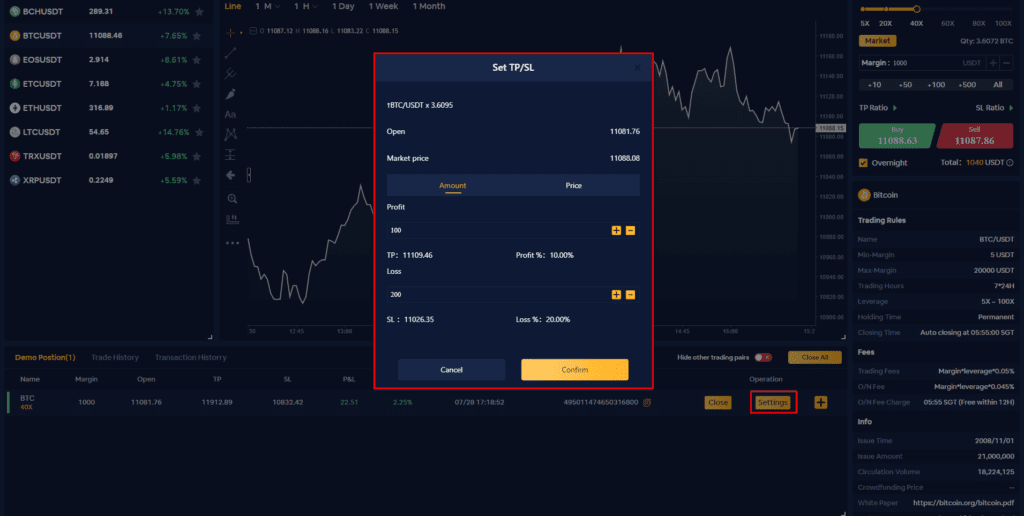Set leverage slider to 60X
The width and height of the screenshot is (1024, 516).
pos(948,22)
